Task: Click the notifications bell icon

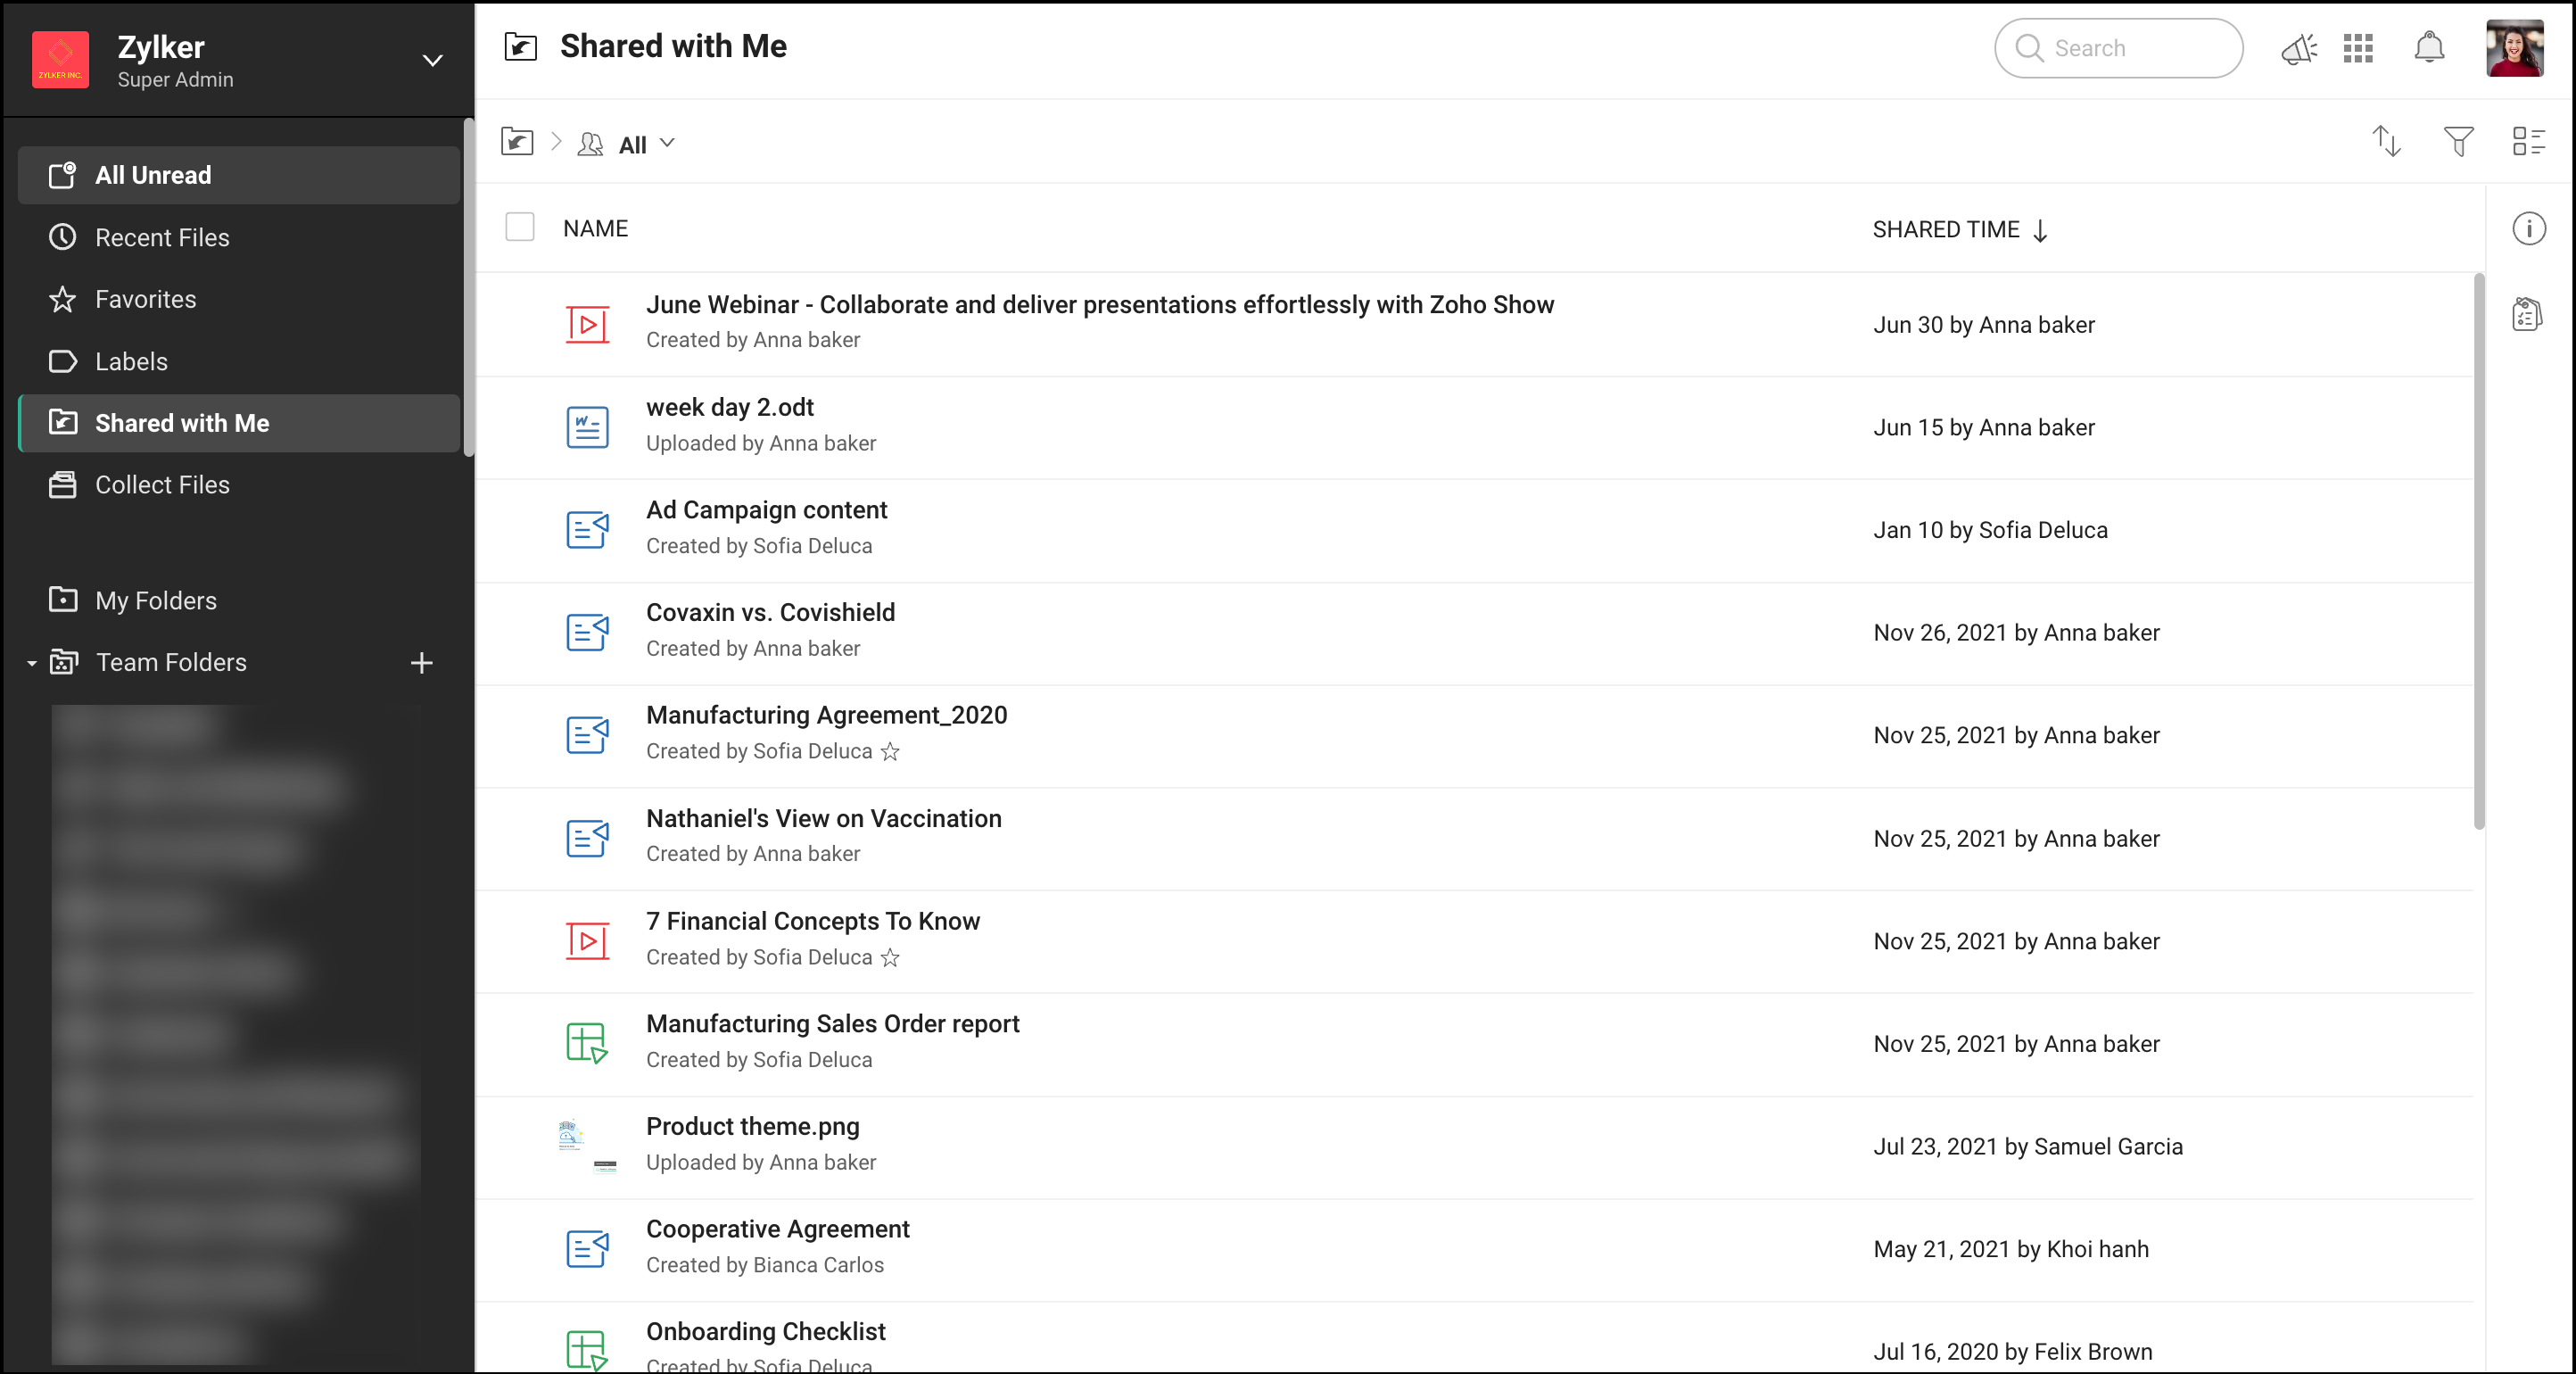Action: [x=2428, y=48]
